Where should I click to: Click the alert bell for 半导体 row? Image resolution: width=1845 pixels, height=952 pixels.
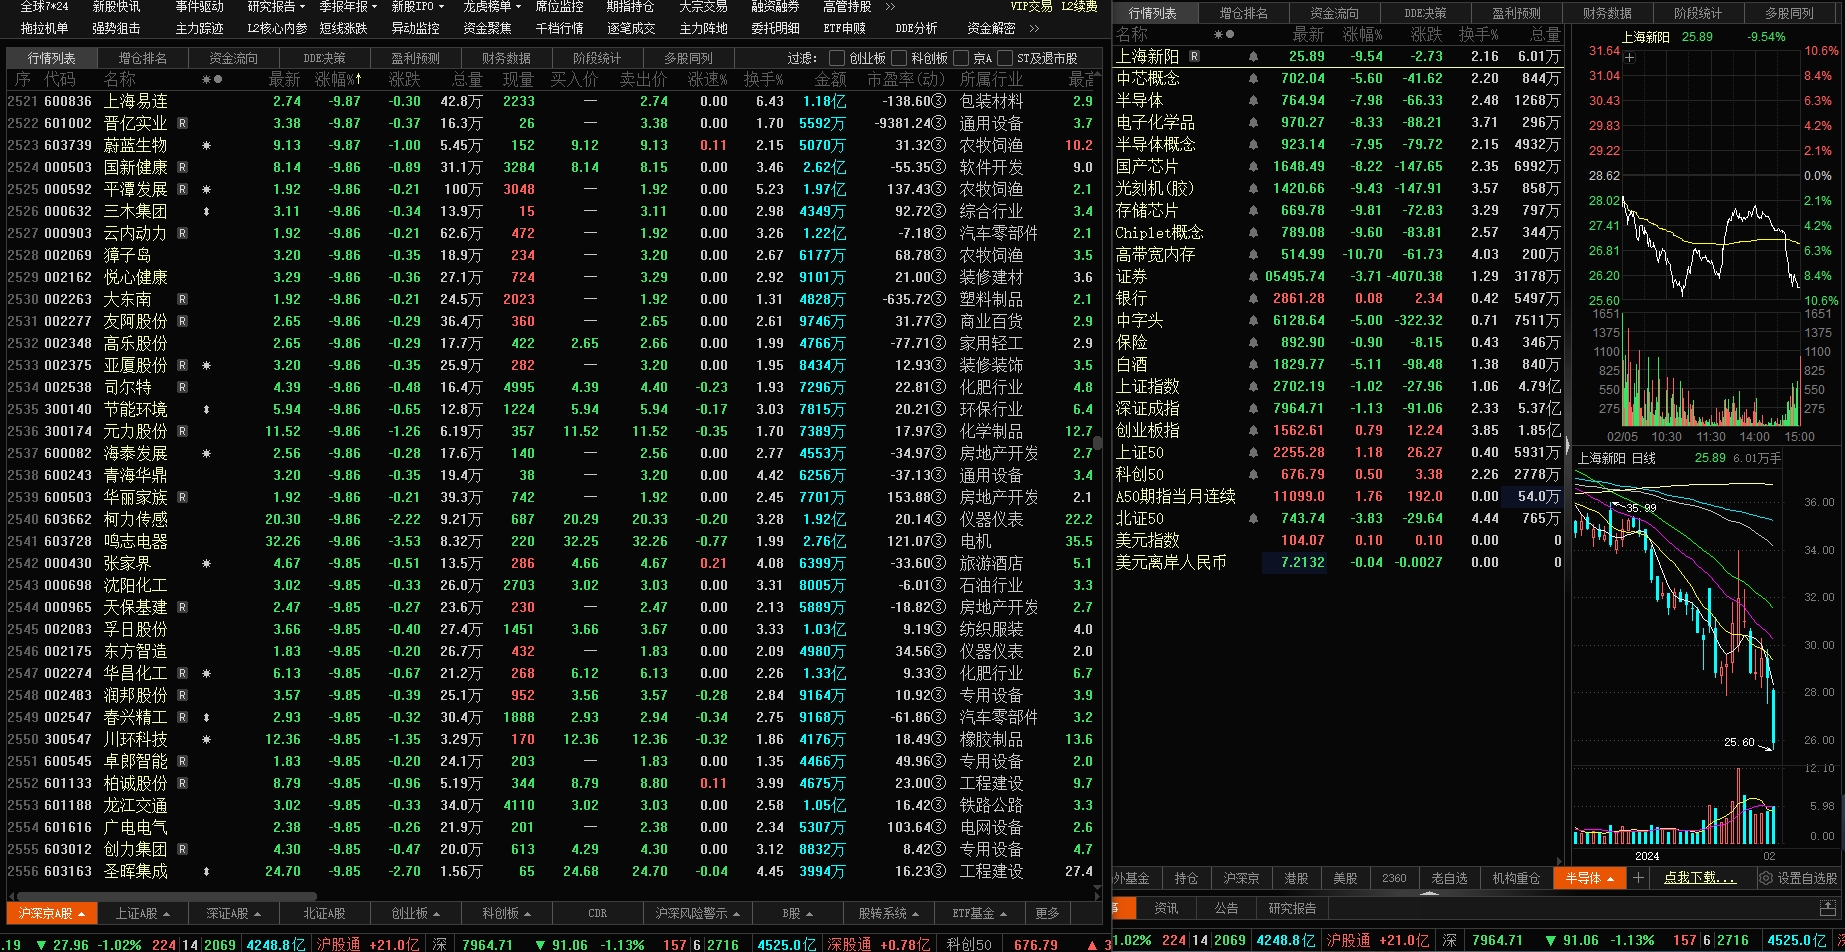tap(1253, 101)
